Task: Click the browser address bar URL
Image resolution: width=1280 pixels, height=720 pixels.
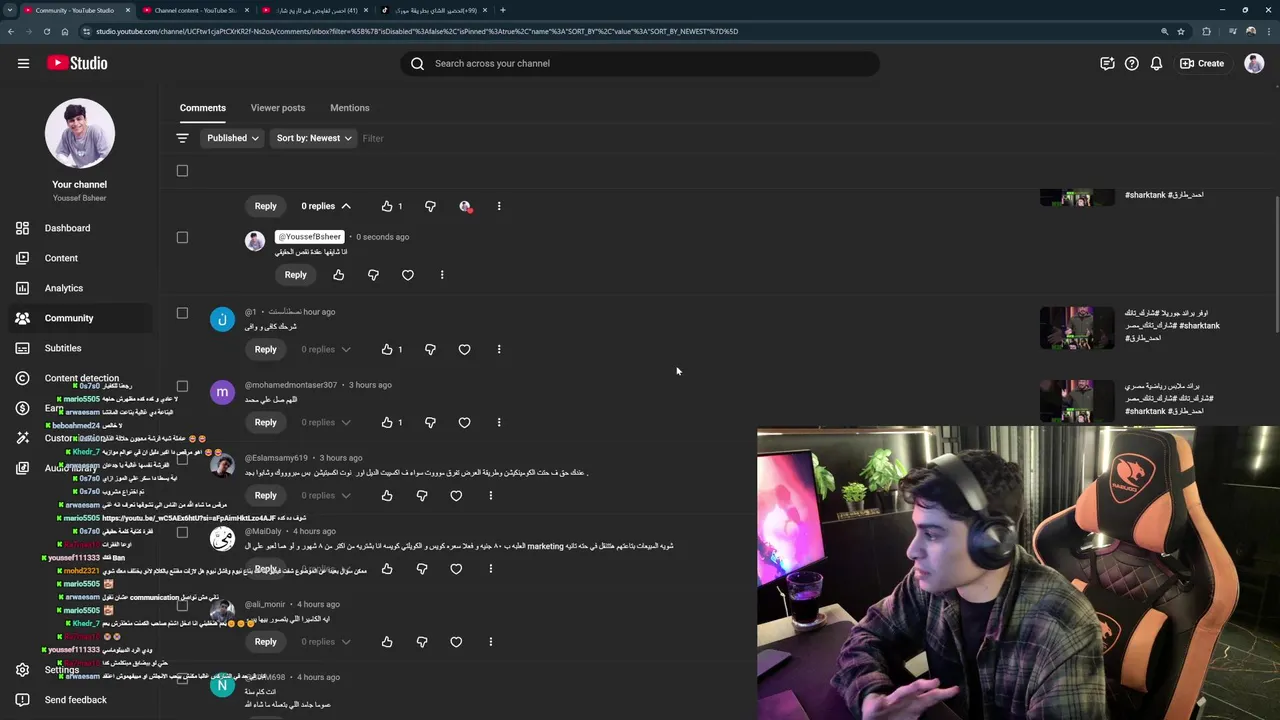Action: point(417,31)
